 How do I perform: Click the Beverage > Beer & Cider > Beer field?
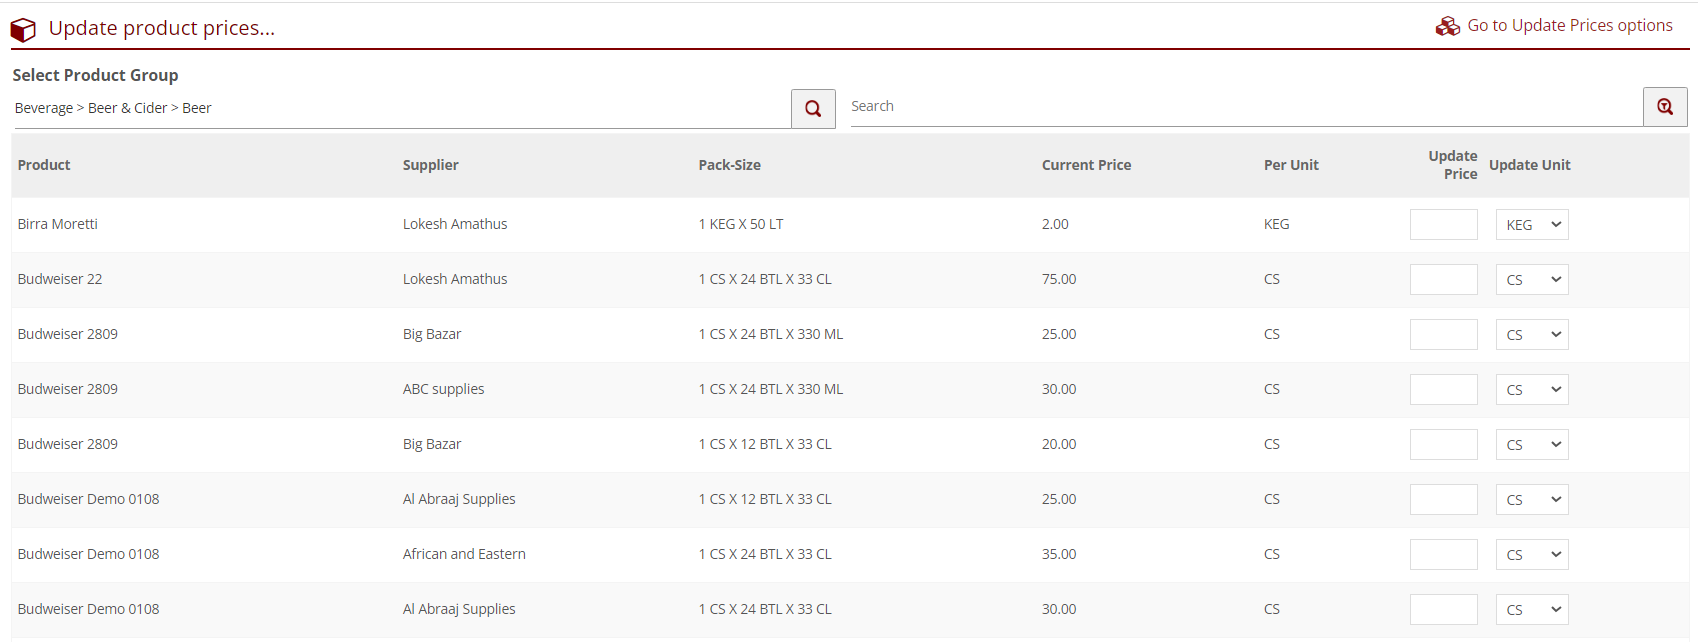click(400, 108)
